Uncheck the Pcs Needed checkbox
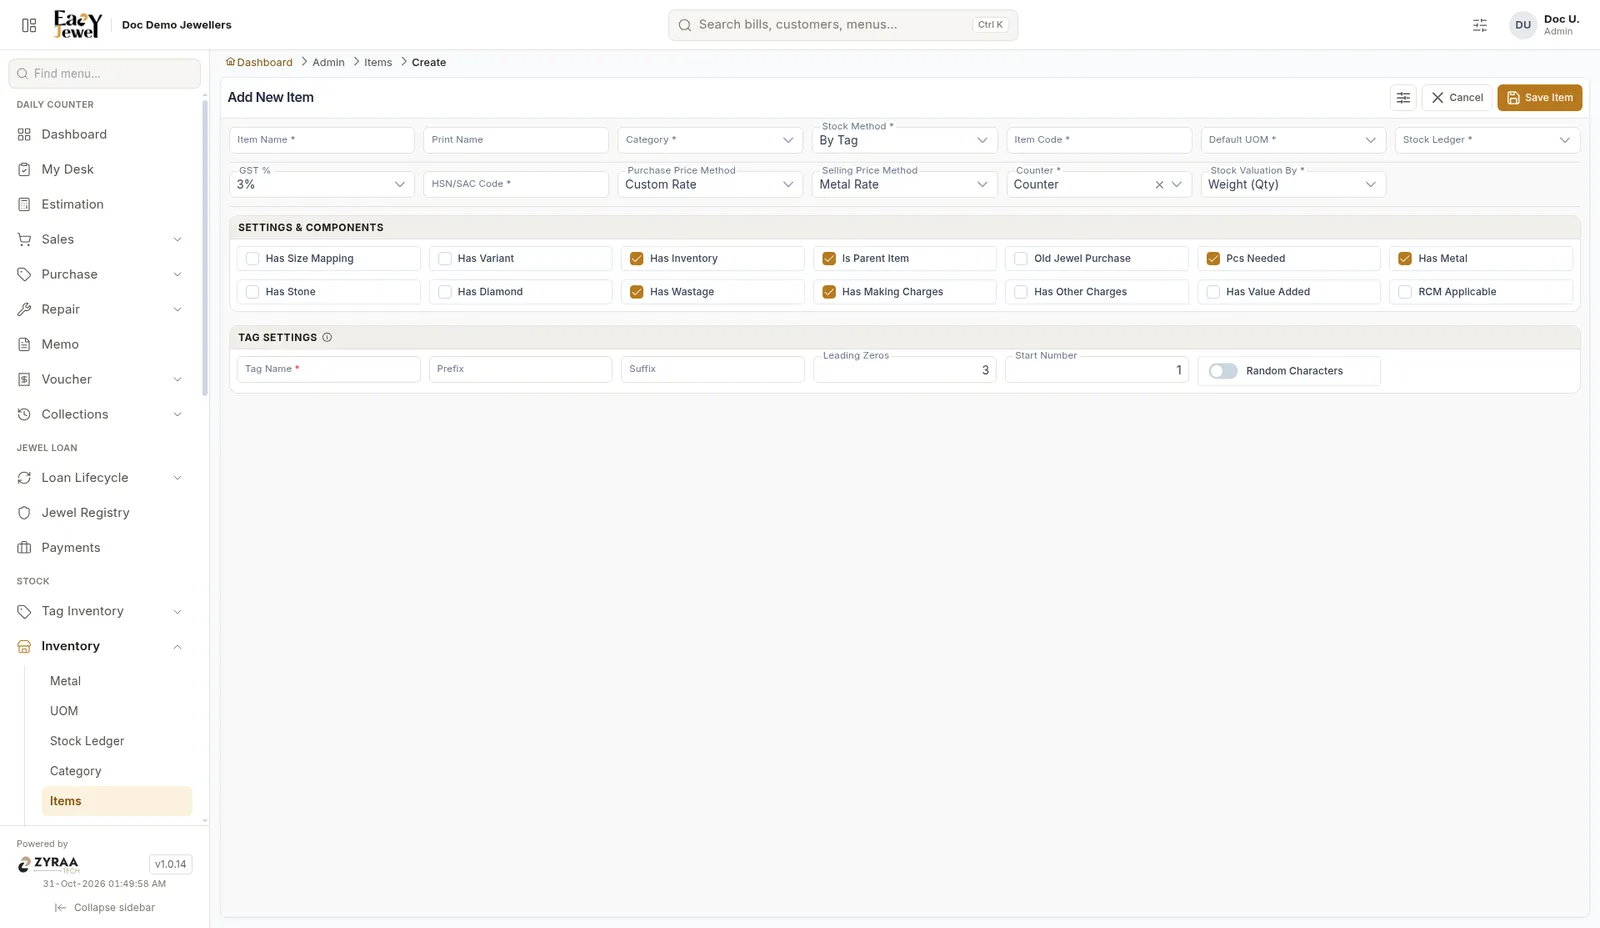 (x=1213, y=259)
